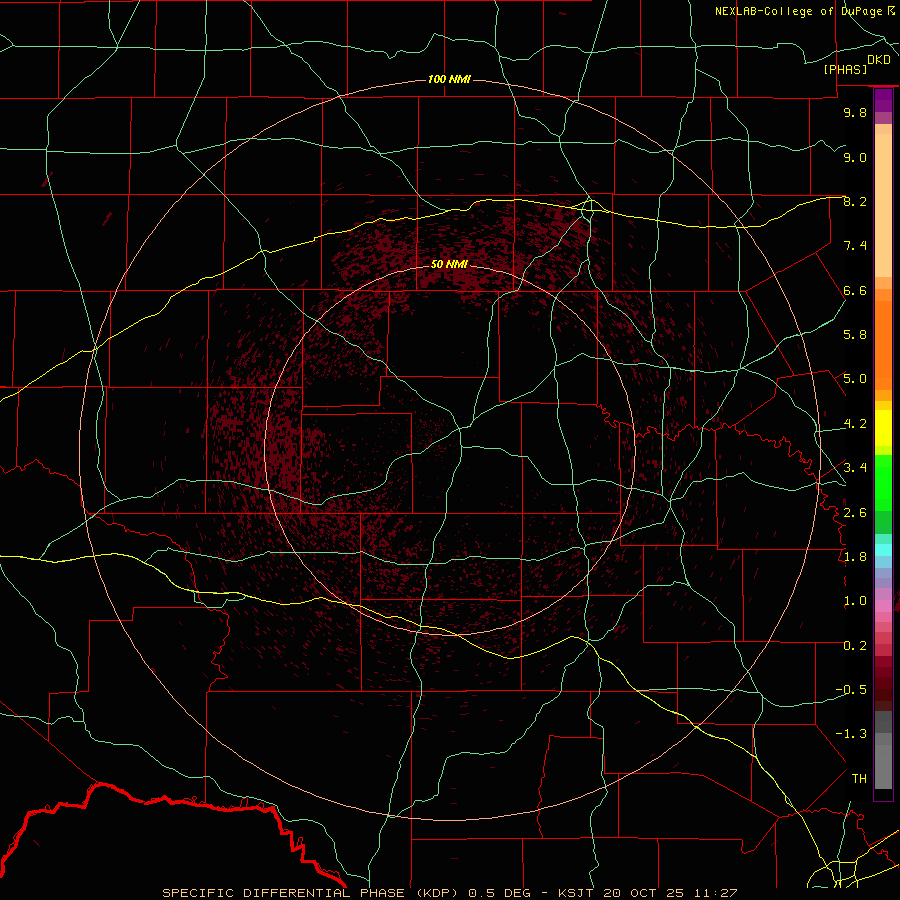
Task: Select the 7.4 scale value
Action: [855, 246]
